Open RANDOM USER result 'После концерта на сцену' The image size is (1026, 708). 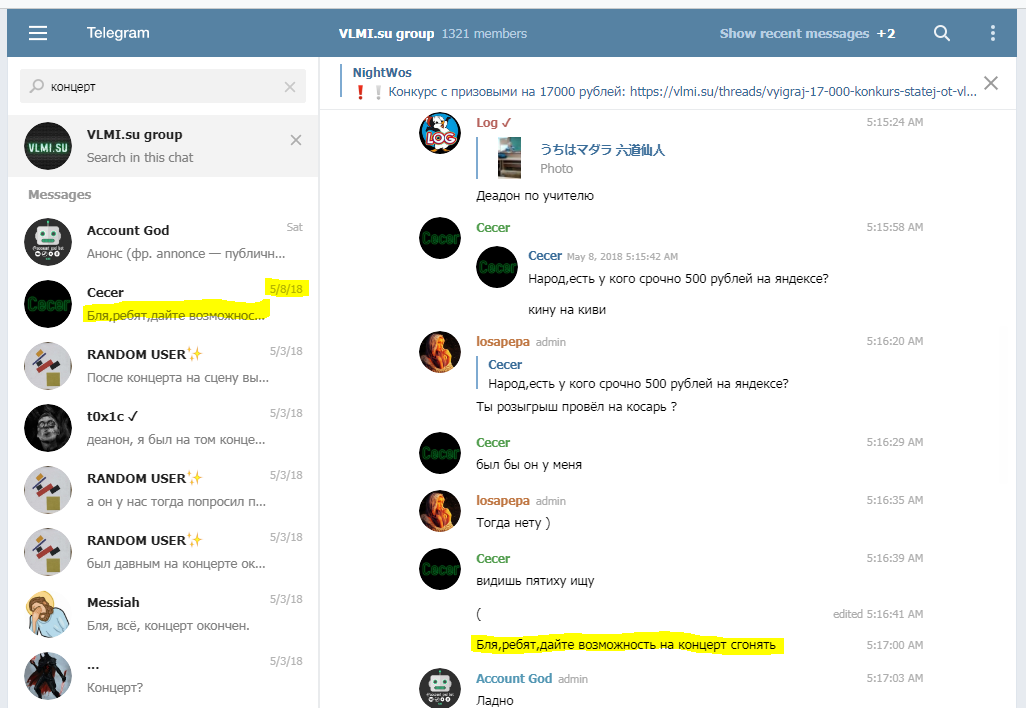coord(163,366)
